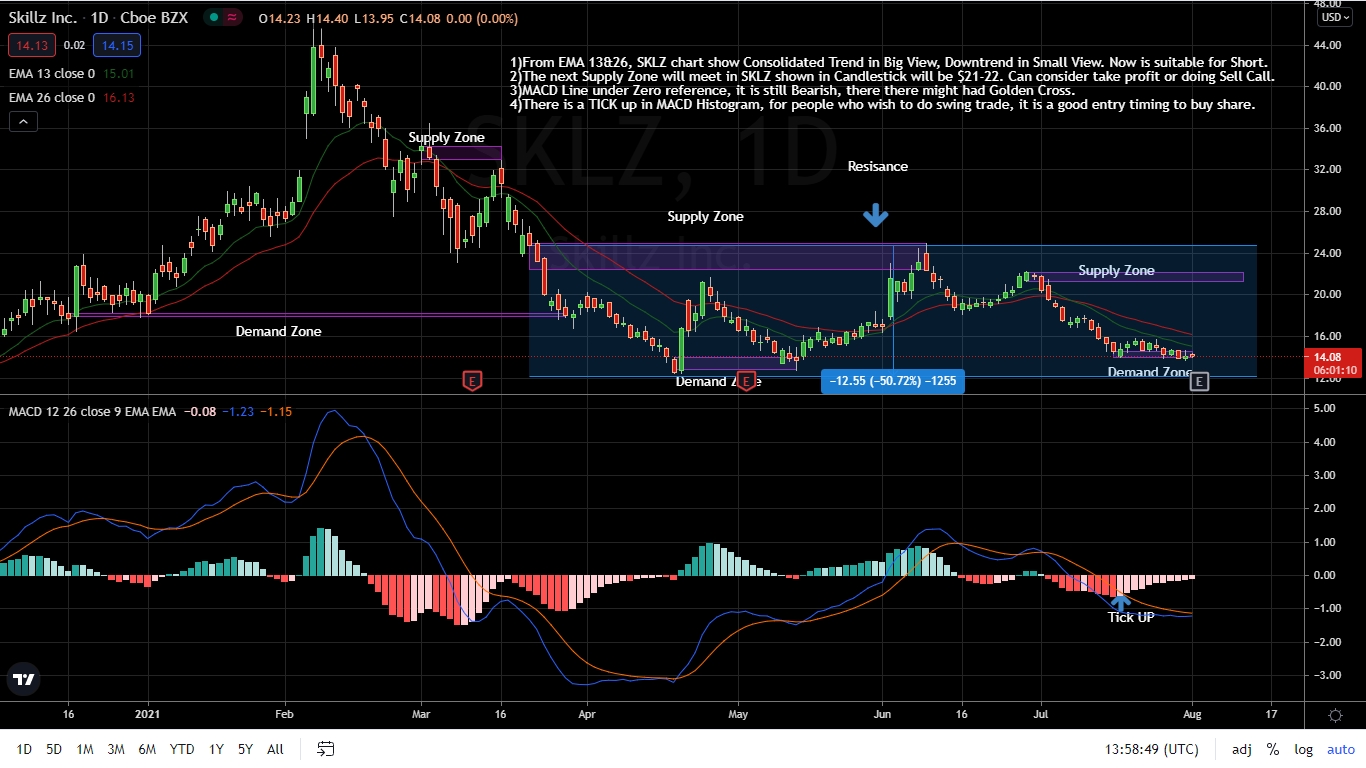Viewport: 1366px width, 768px height.
Task: Switch to 5Y date range
Action: pyautogui.click(x=245, y=749)
